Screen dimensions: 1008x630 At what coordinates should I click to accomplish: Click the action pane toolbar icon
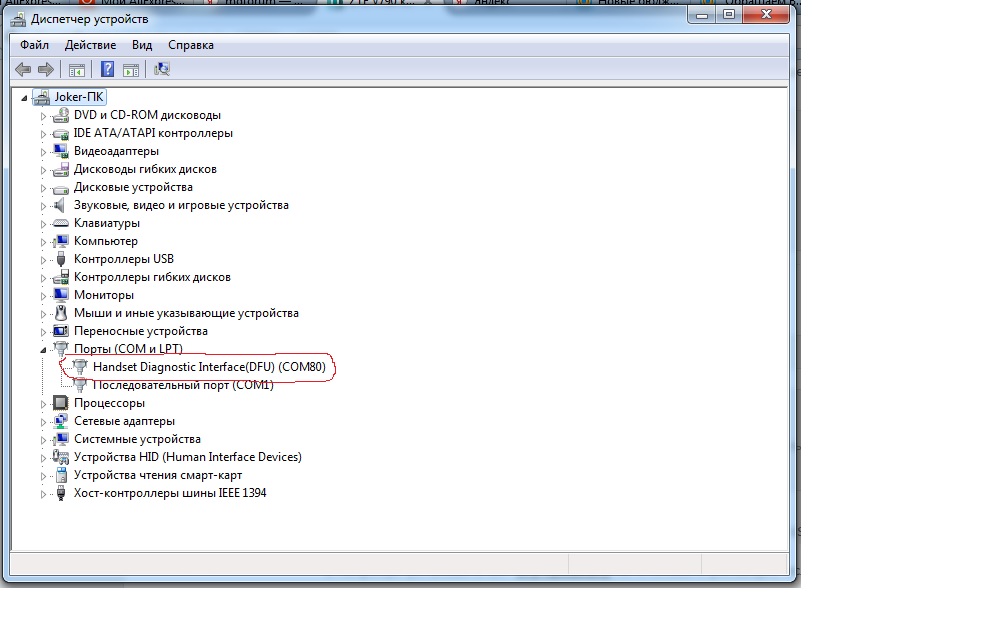coord(131,69)
